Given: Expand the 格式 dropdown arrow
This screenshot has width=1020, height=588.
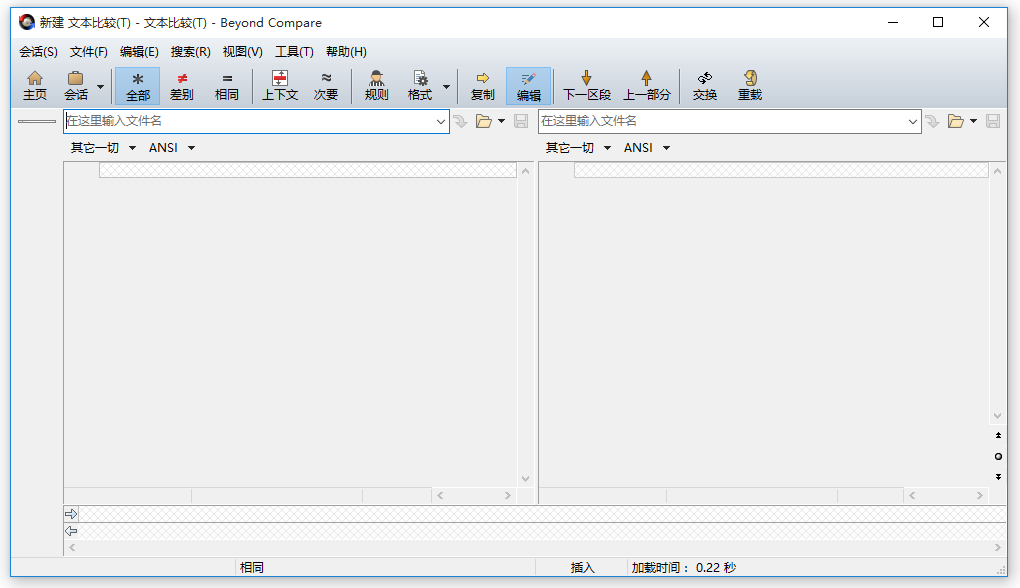Looking at the screenshot, I should pos(446,86).
